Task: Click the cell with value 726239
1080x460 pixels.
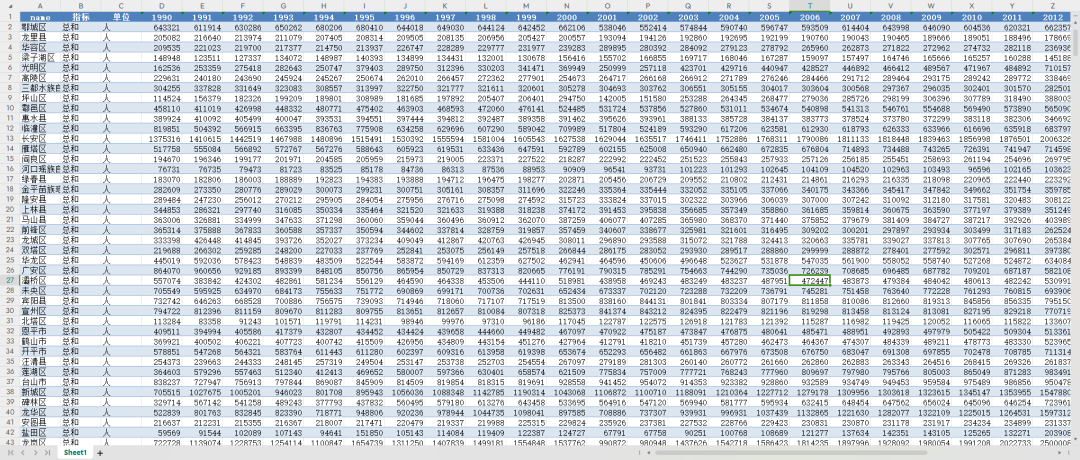Action: [x=809, y=271]
